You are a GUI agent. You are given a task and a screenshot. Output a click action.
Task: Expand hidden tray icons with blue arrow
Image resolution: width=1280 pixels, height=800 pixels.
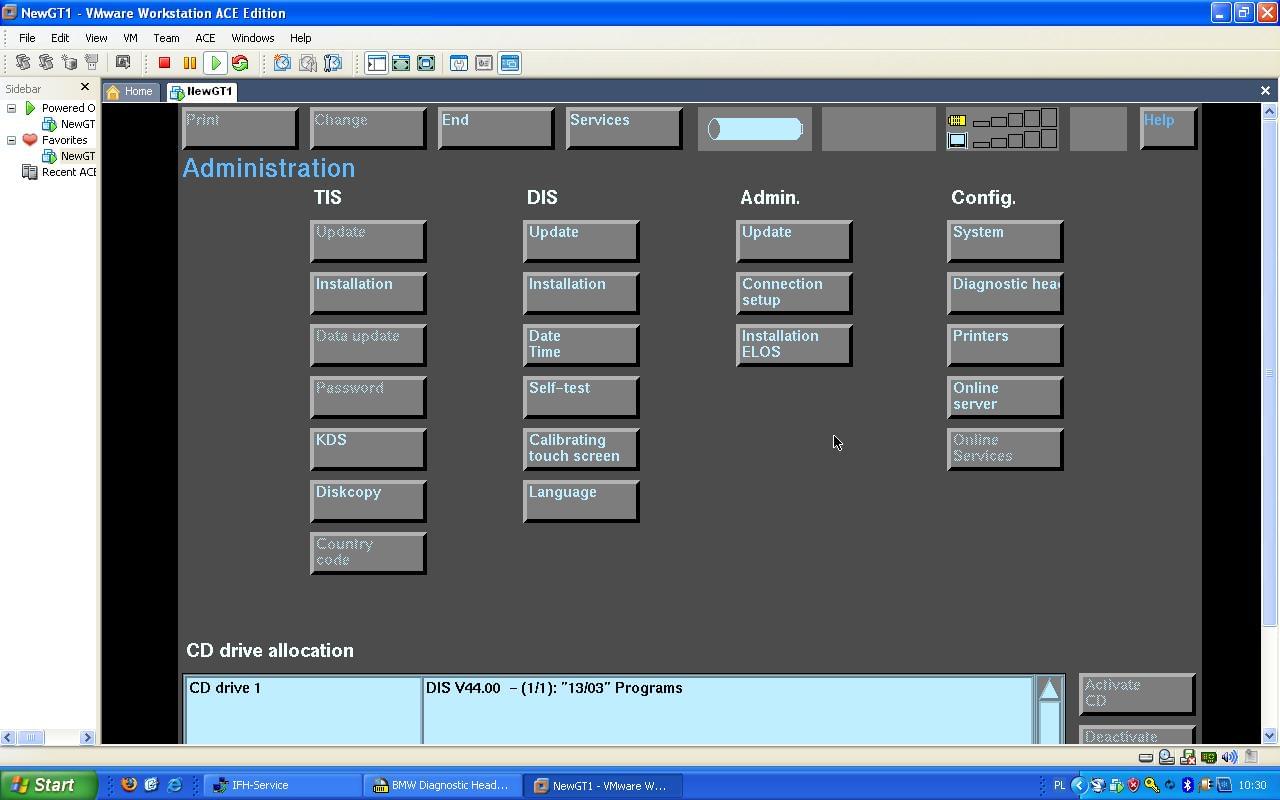click(x=1078, y=785)
